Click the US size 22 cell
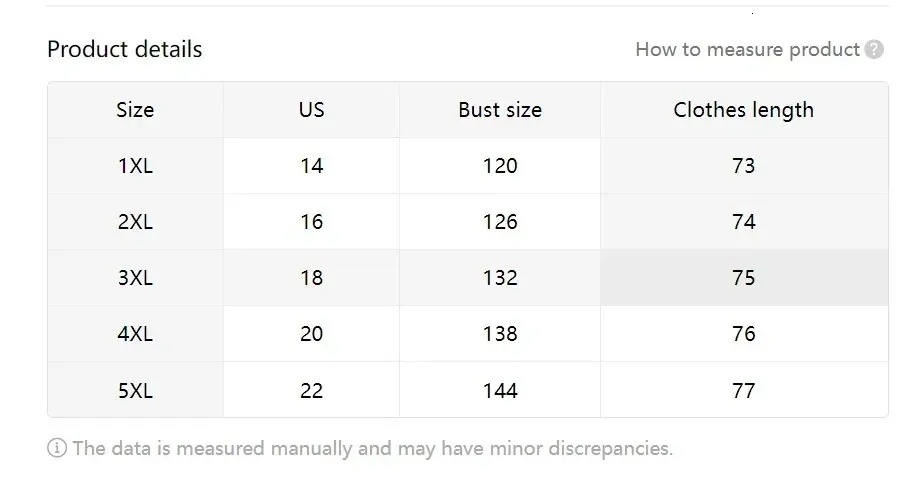 [311, 390]
